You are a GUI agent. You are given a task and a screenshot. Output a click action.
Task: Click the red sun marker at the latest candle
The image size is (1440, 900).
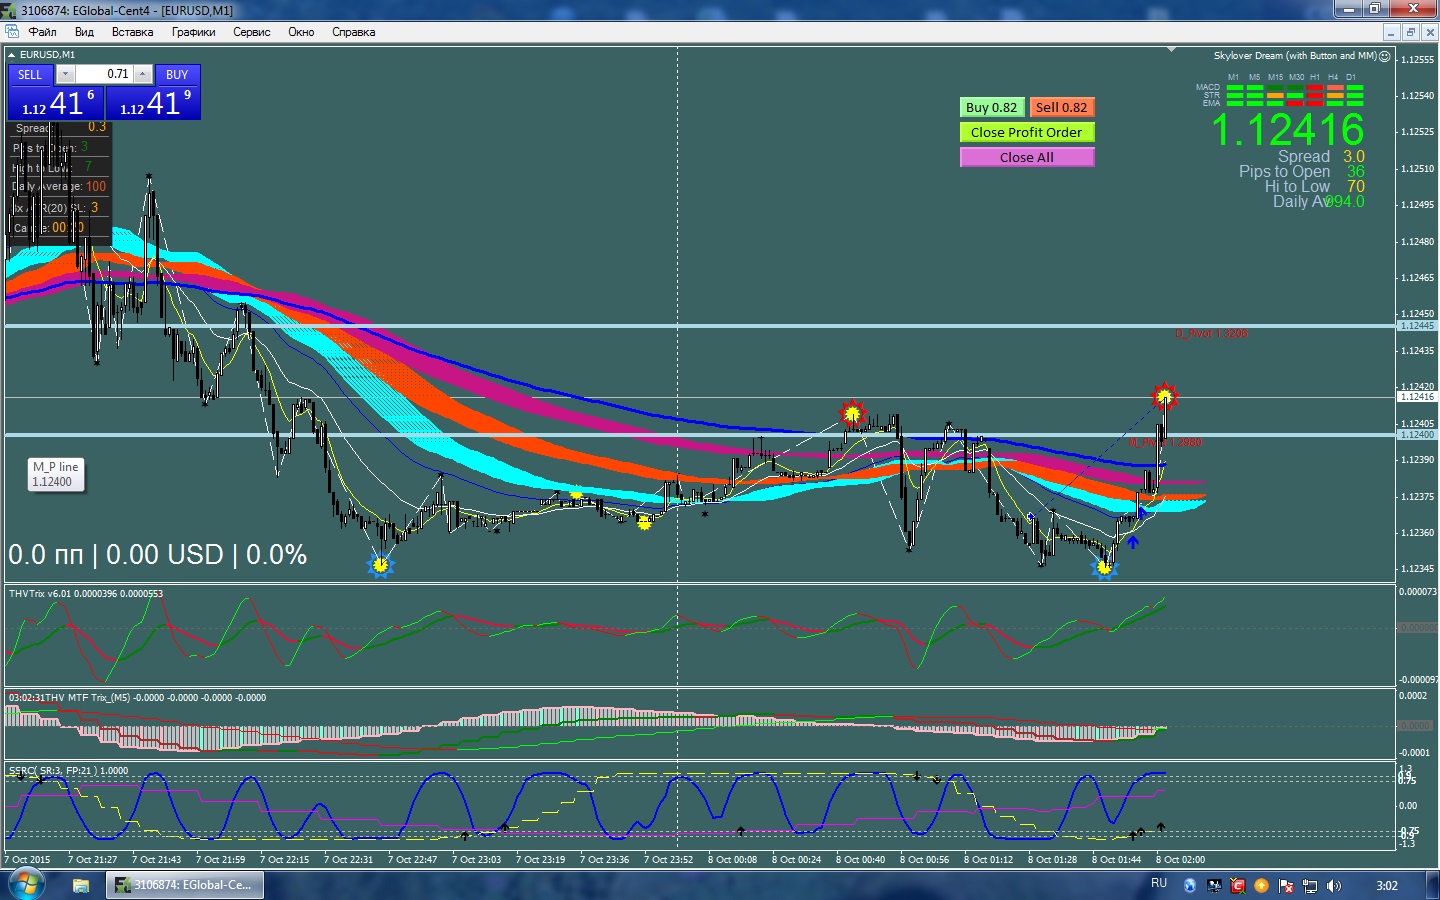coord(1163,397)
